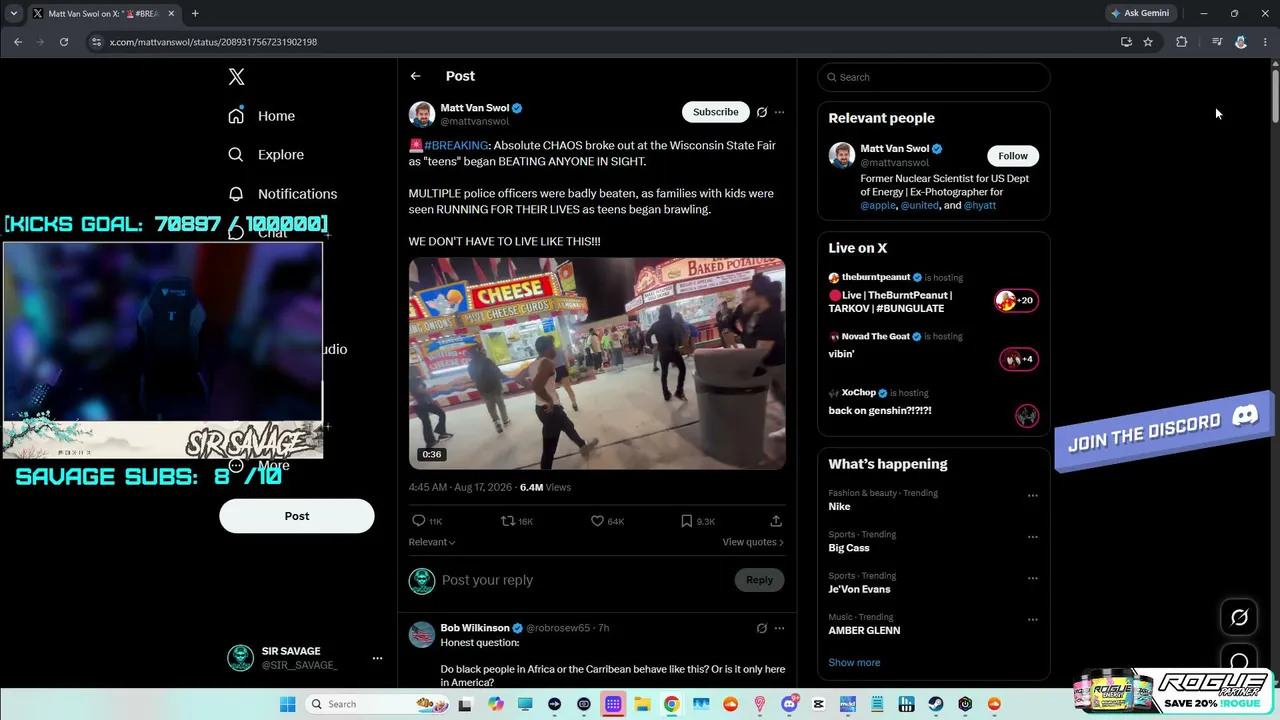Image resolution: width=1280 pixels, height=720 pixels.
Task: Expand the Relevant replies sort dropdown
Action: click(x=432, y=542)
